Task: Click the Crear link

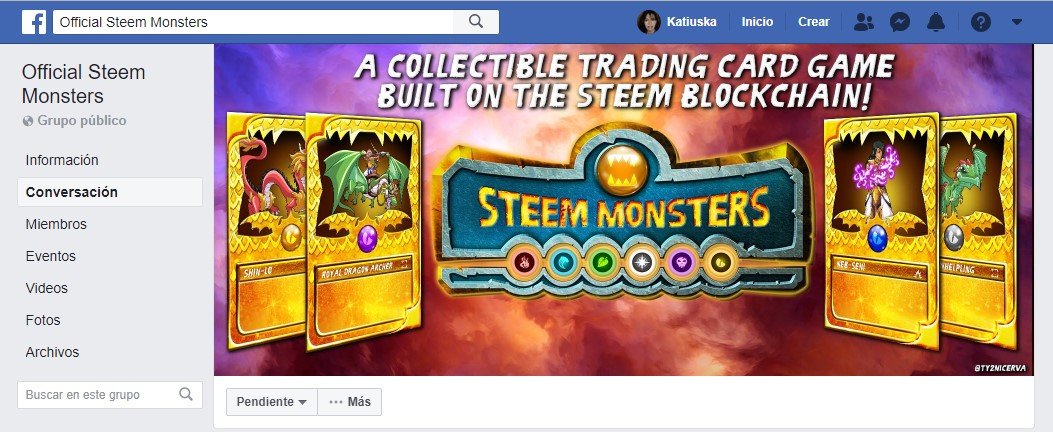Action: (813, 21)
